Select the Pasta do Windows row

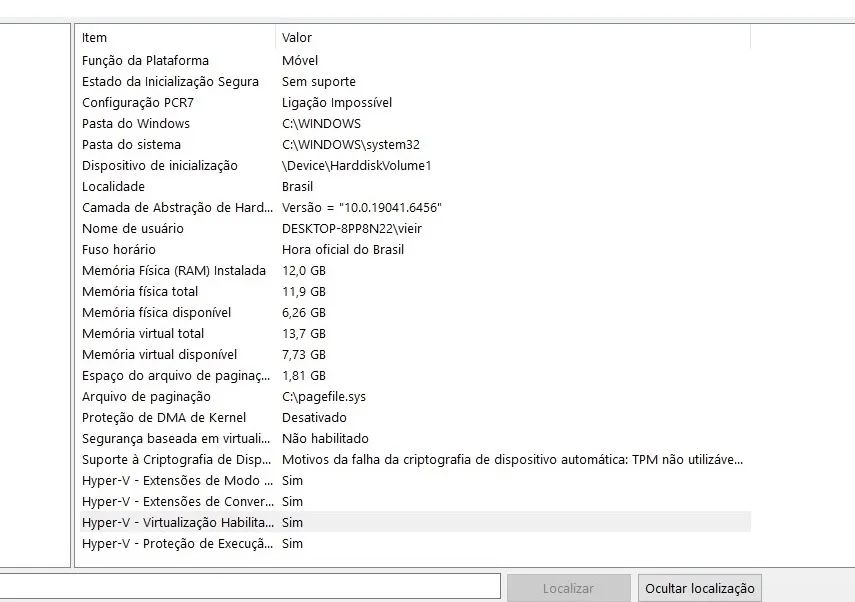(x=415, y=124)
